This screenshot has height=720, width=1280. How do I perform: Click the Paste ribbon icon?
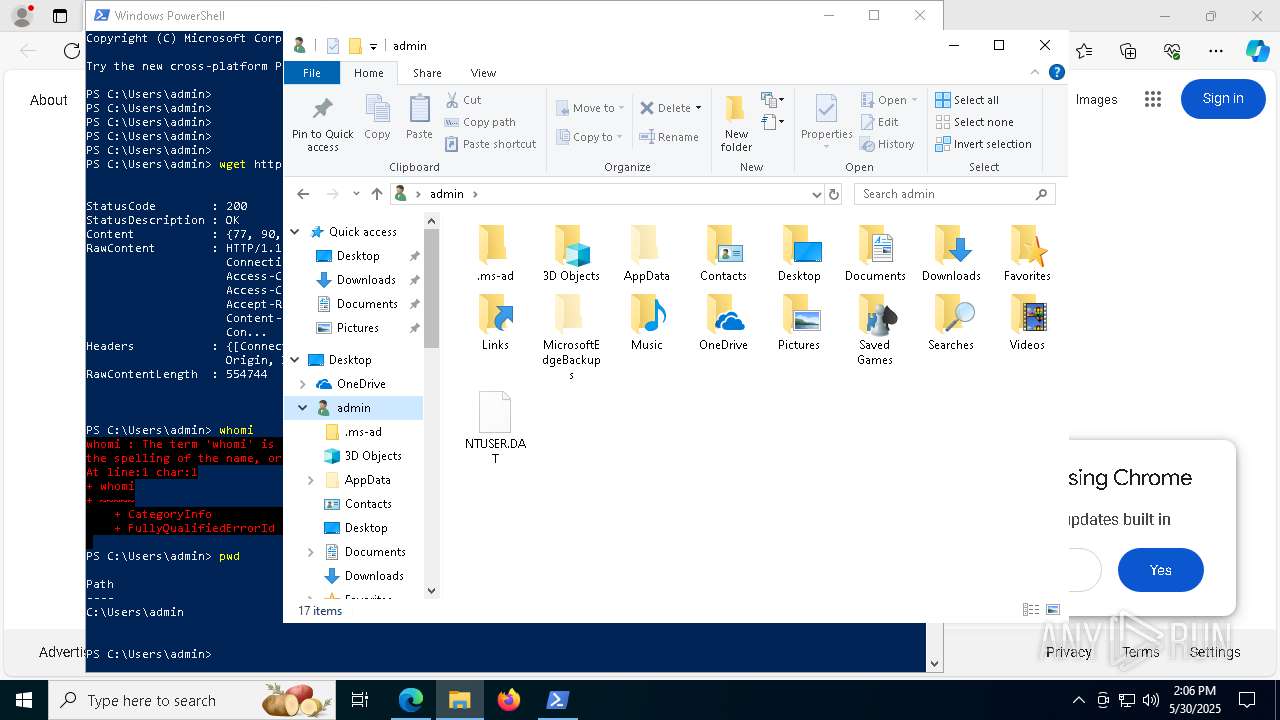419,118
